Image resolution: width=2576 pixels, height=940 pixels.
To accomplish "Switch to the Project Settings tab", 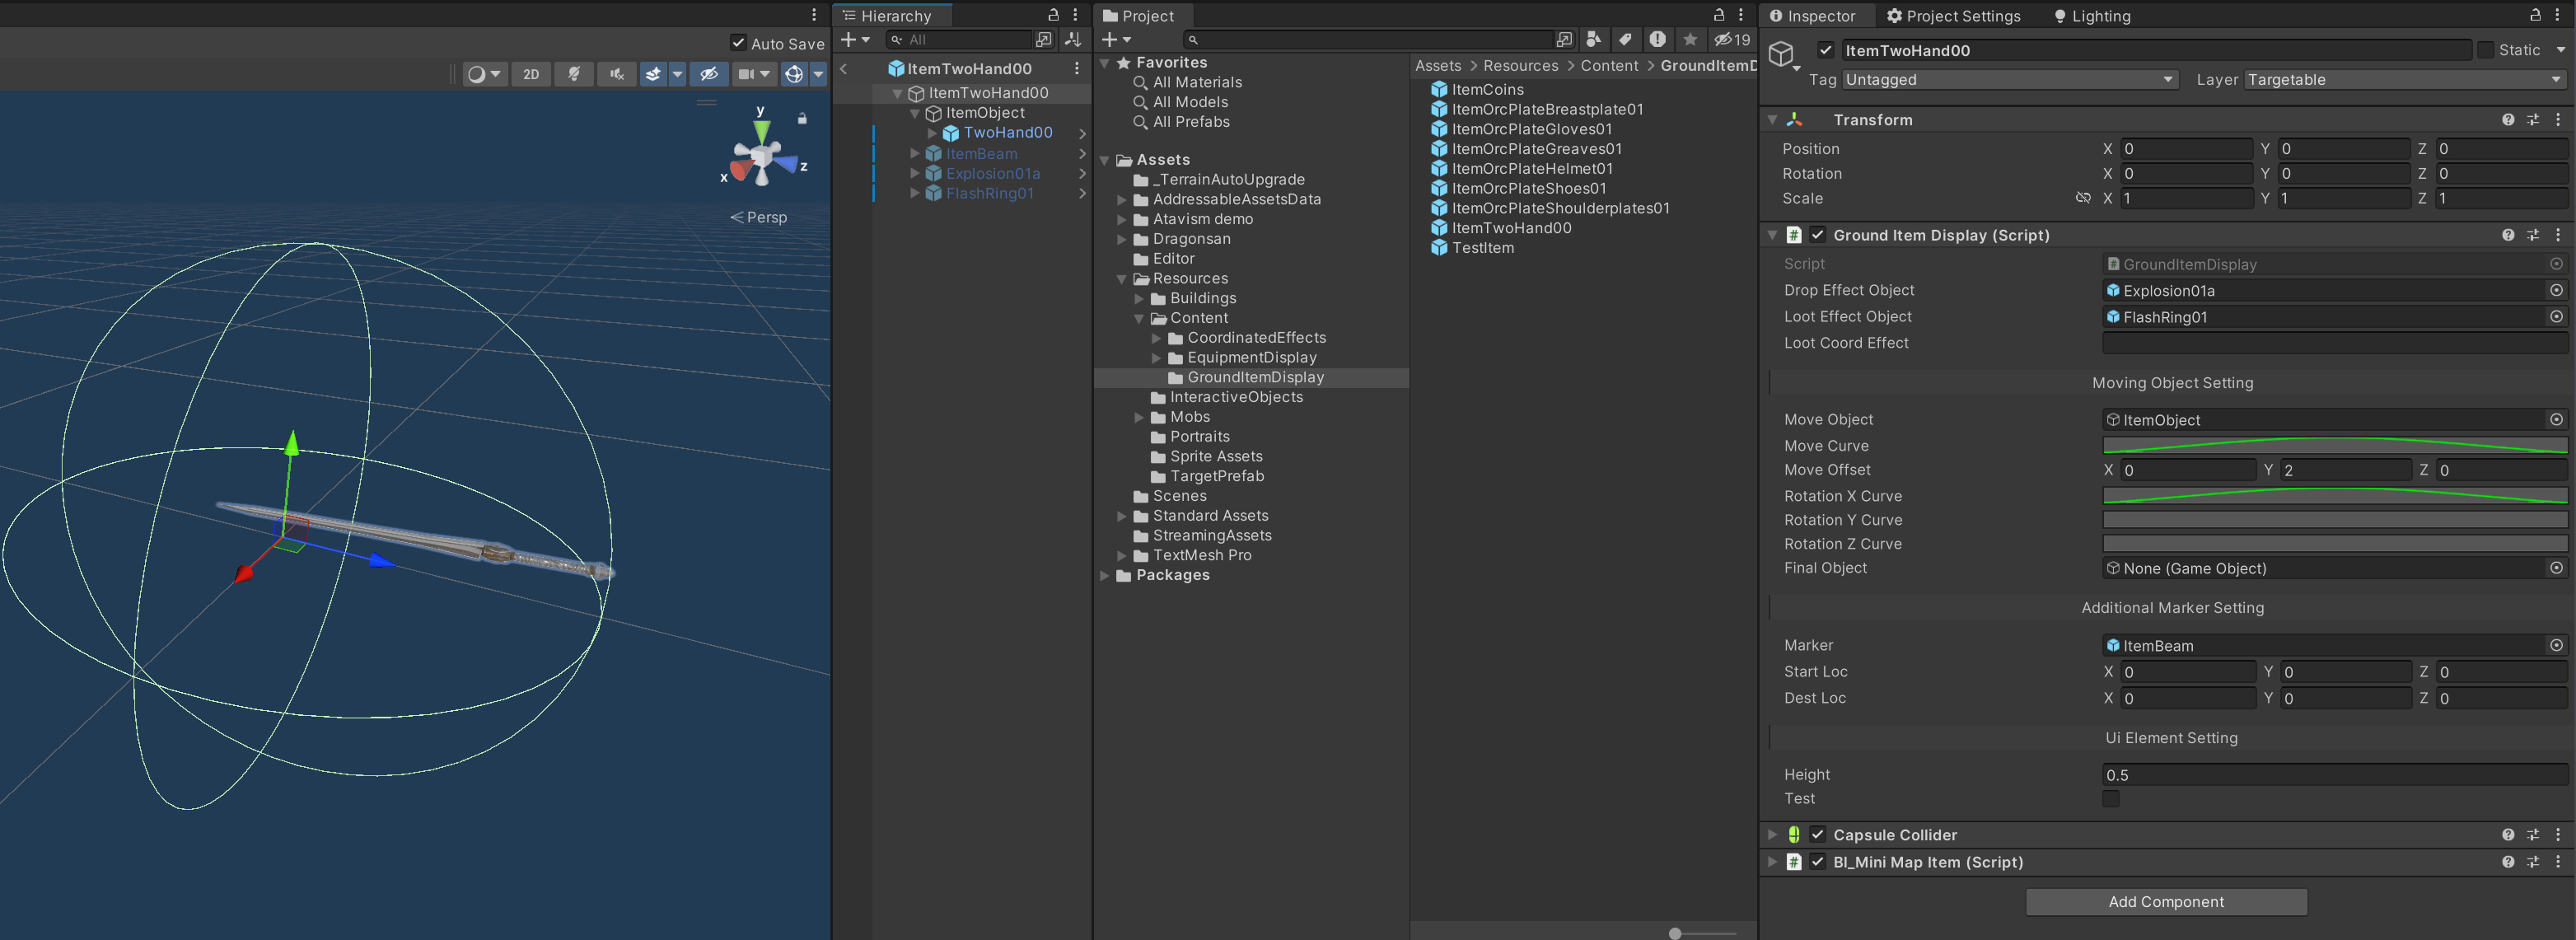I will [1953, 16].
